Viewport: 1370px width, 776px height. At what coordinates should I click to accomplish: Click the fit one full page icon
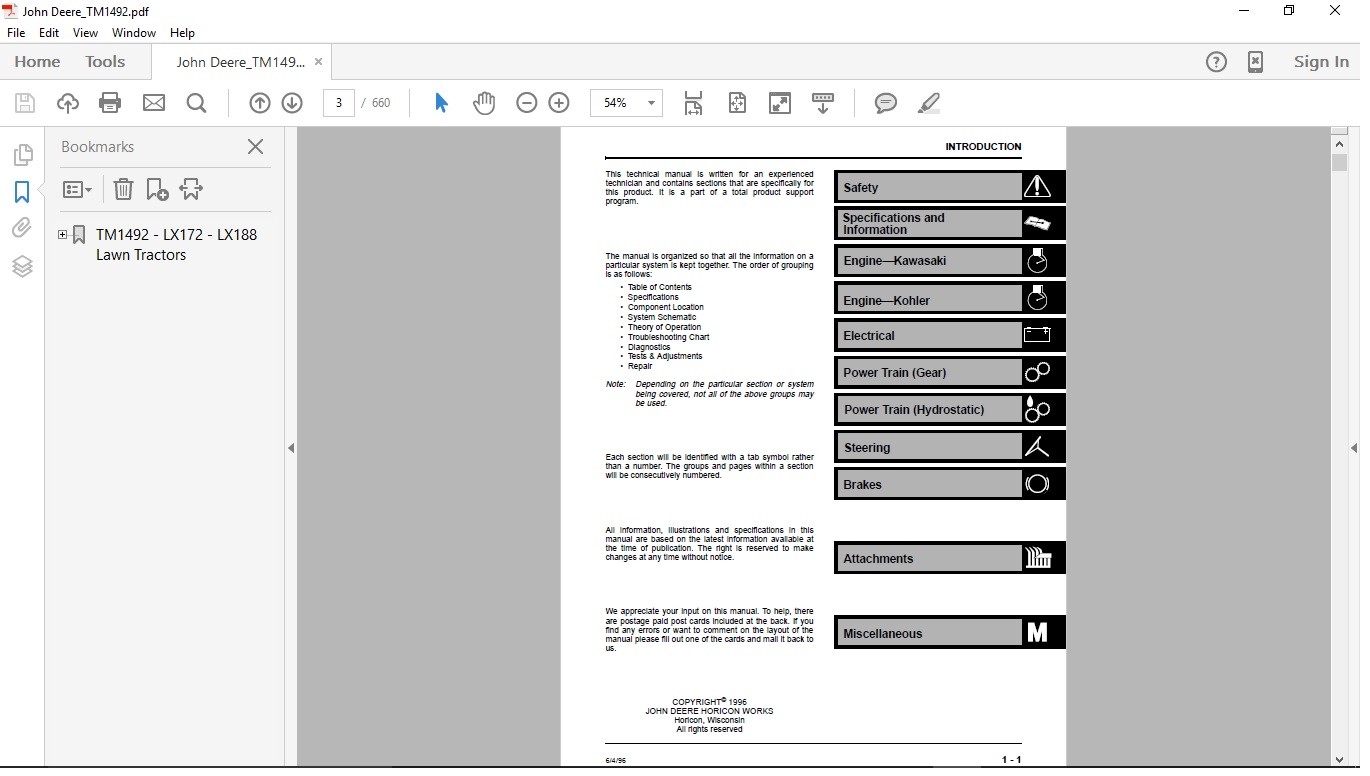click(x=737, y=103)
